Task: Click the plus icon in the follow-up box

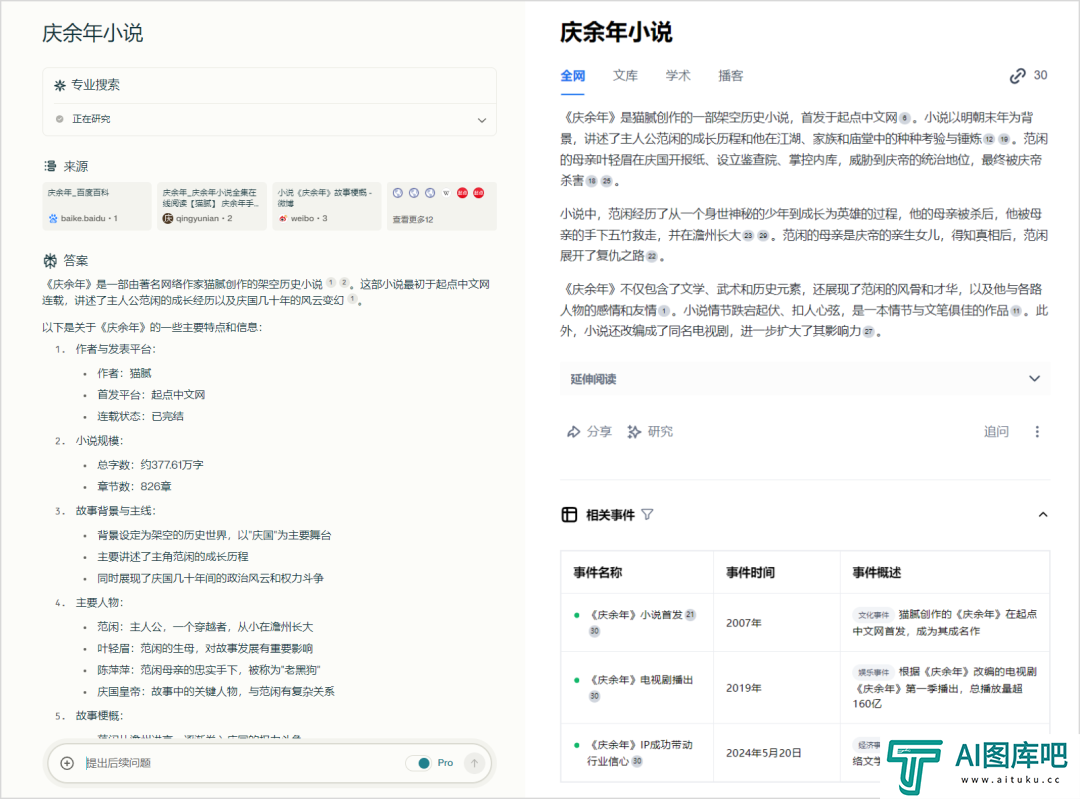Action: (x=68, y=763)
